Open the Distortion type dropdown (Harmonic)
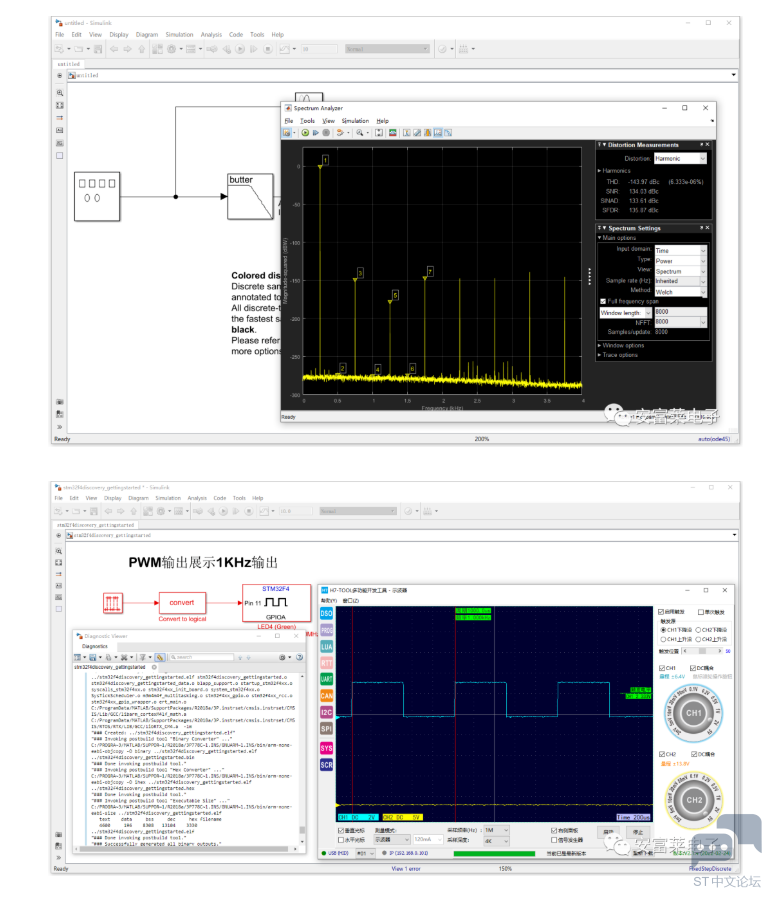 680,158
